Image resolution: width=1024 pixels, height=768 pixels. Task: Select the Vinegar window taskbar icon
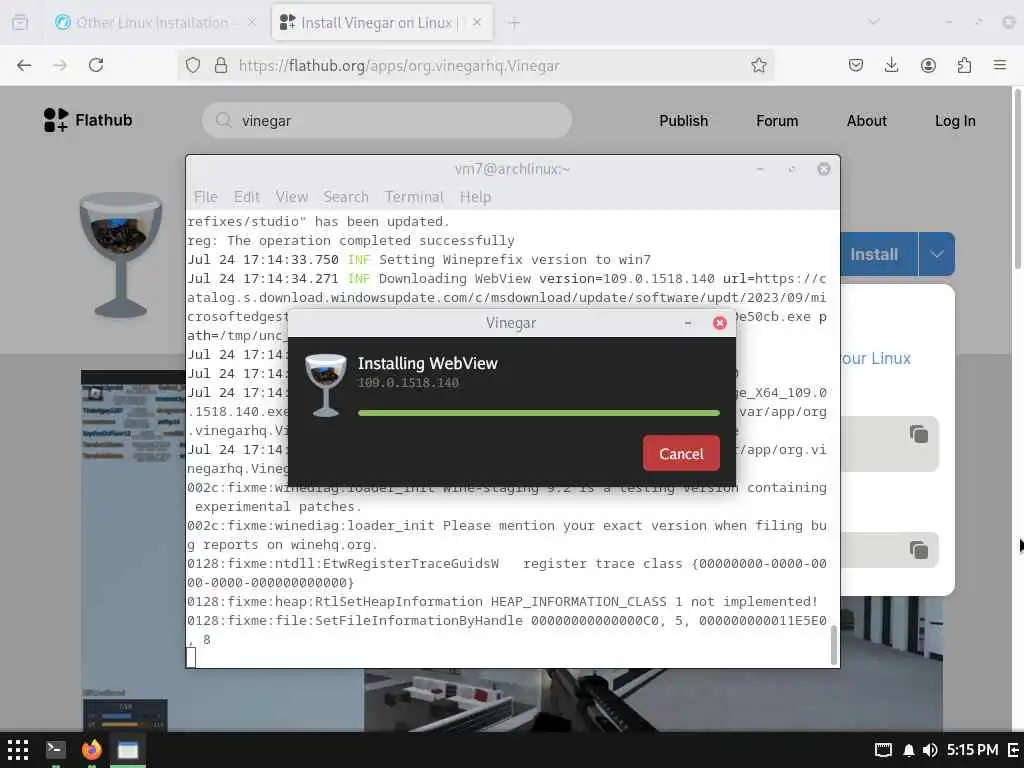(128, 750)
